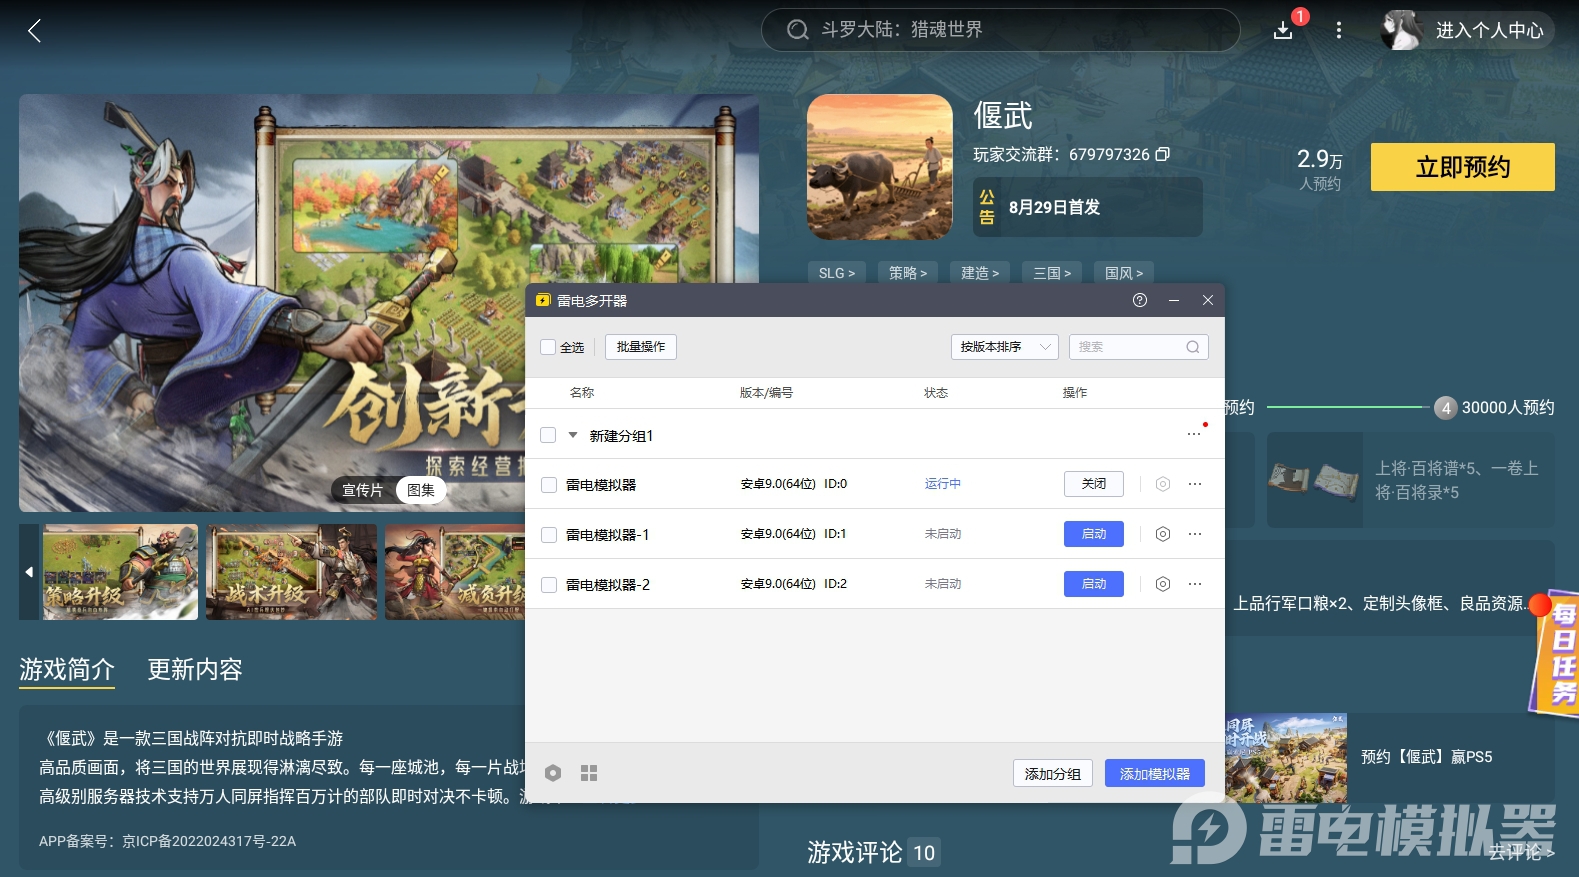Click 启动 for 雷电模拟器-1
1579x877 pixels.
pyautogui.click(x=1094, y=534)
